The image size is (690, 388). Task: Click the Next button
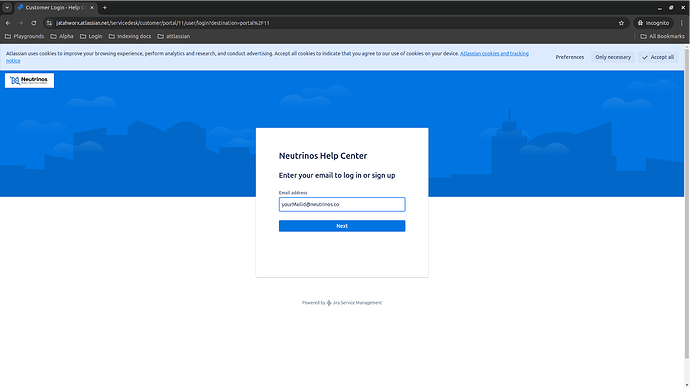tap(342, 226)
